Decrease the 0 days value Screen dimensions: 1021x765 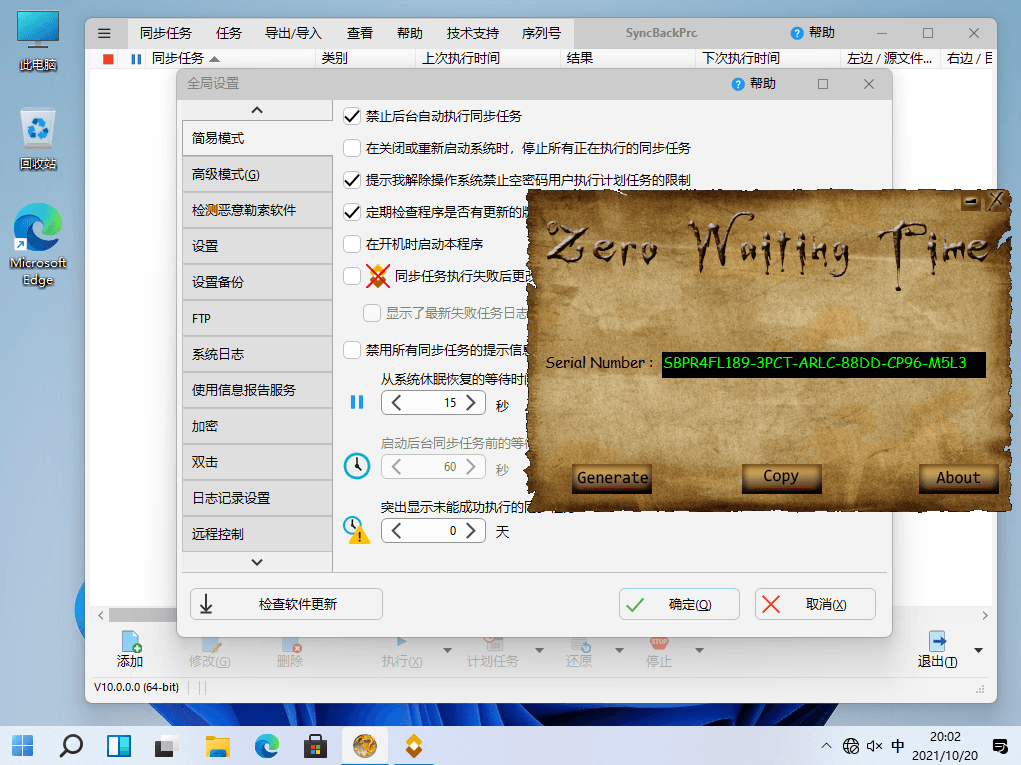(x=396, y=531)
